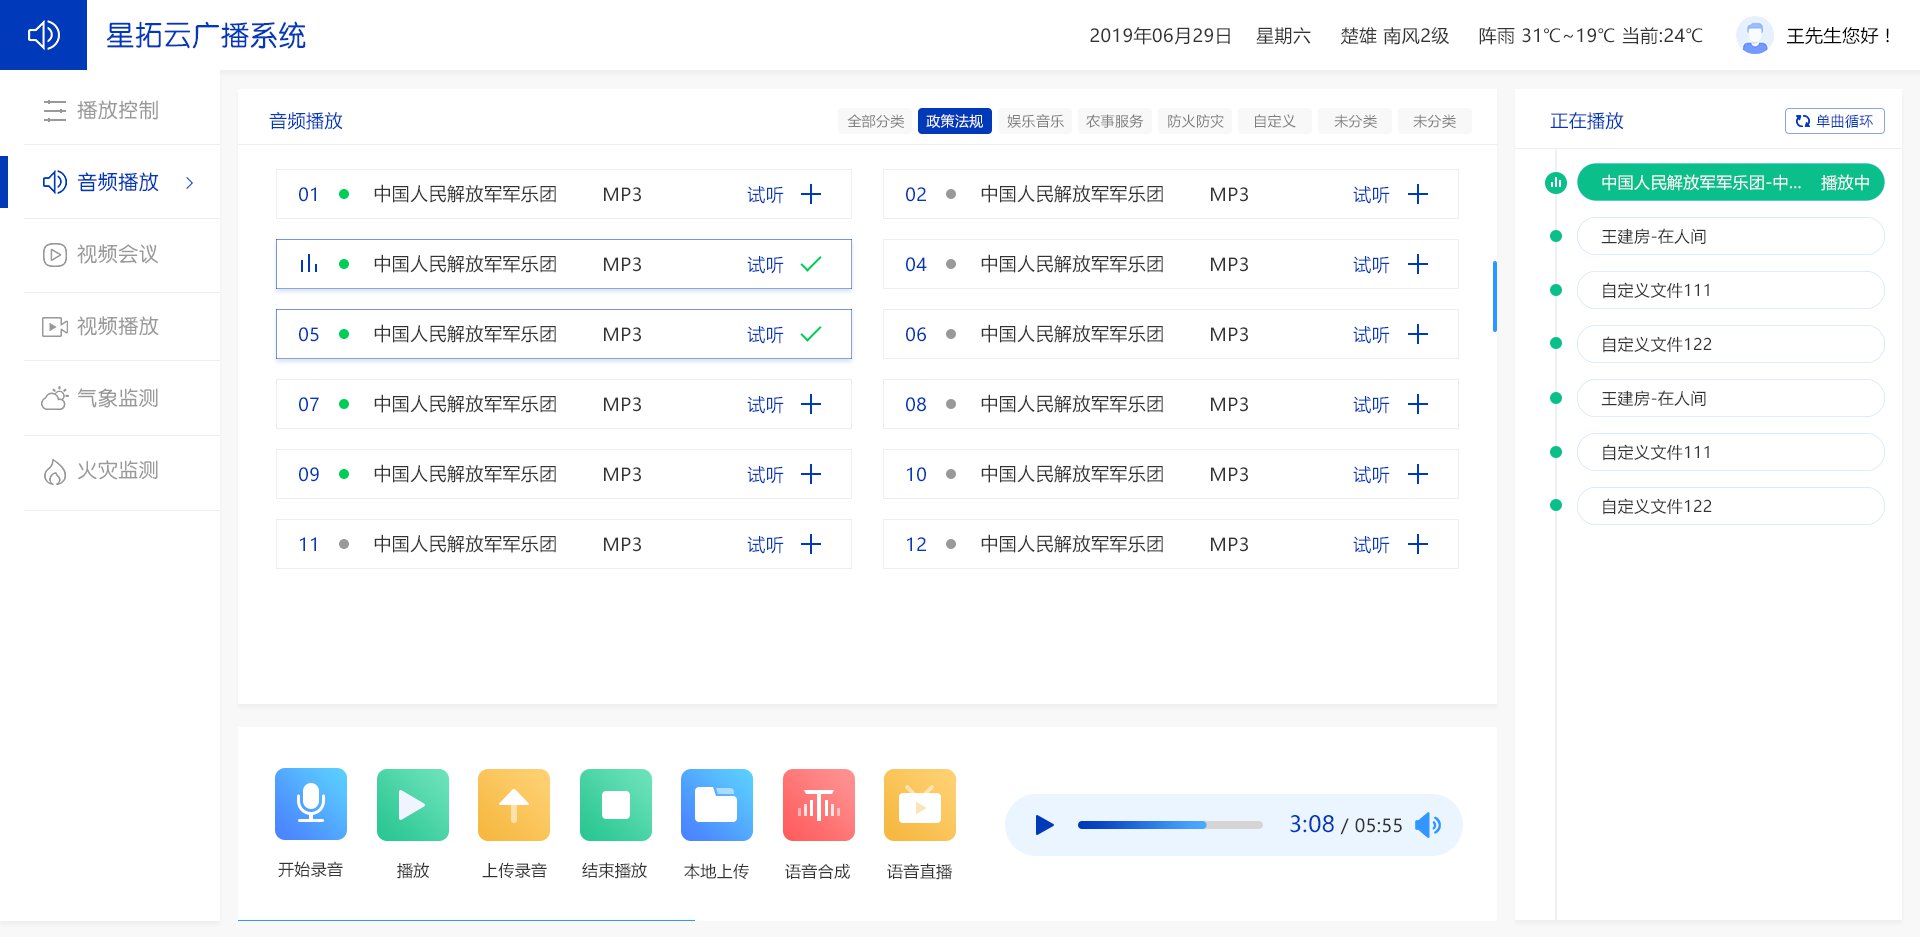
Task: Deselect the playing track's checkmark
Action: 811,264
